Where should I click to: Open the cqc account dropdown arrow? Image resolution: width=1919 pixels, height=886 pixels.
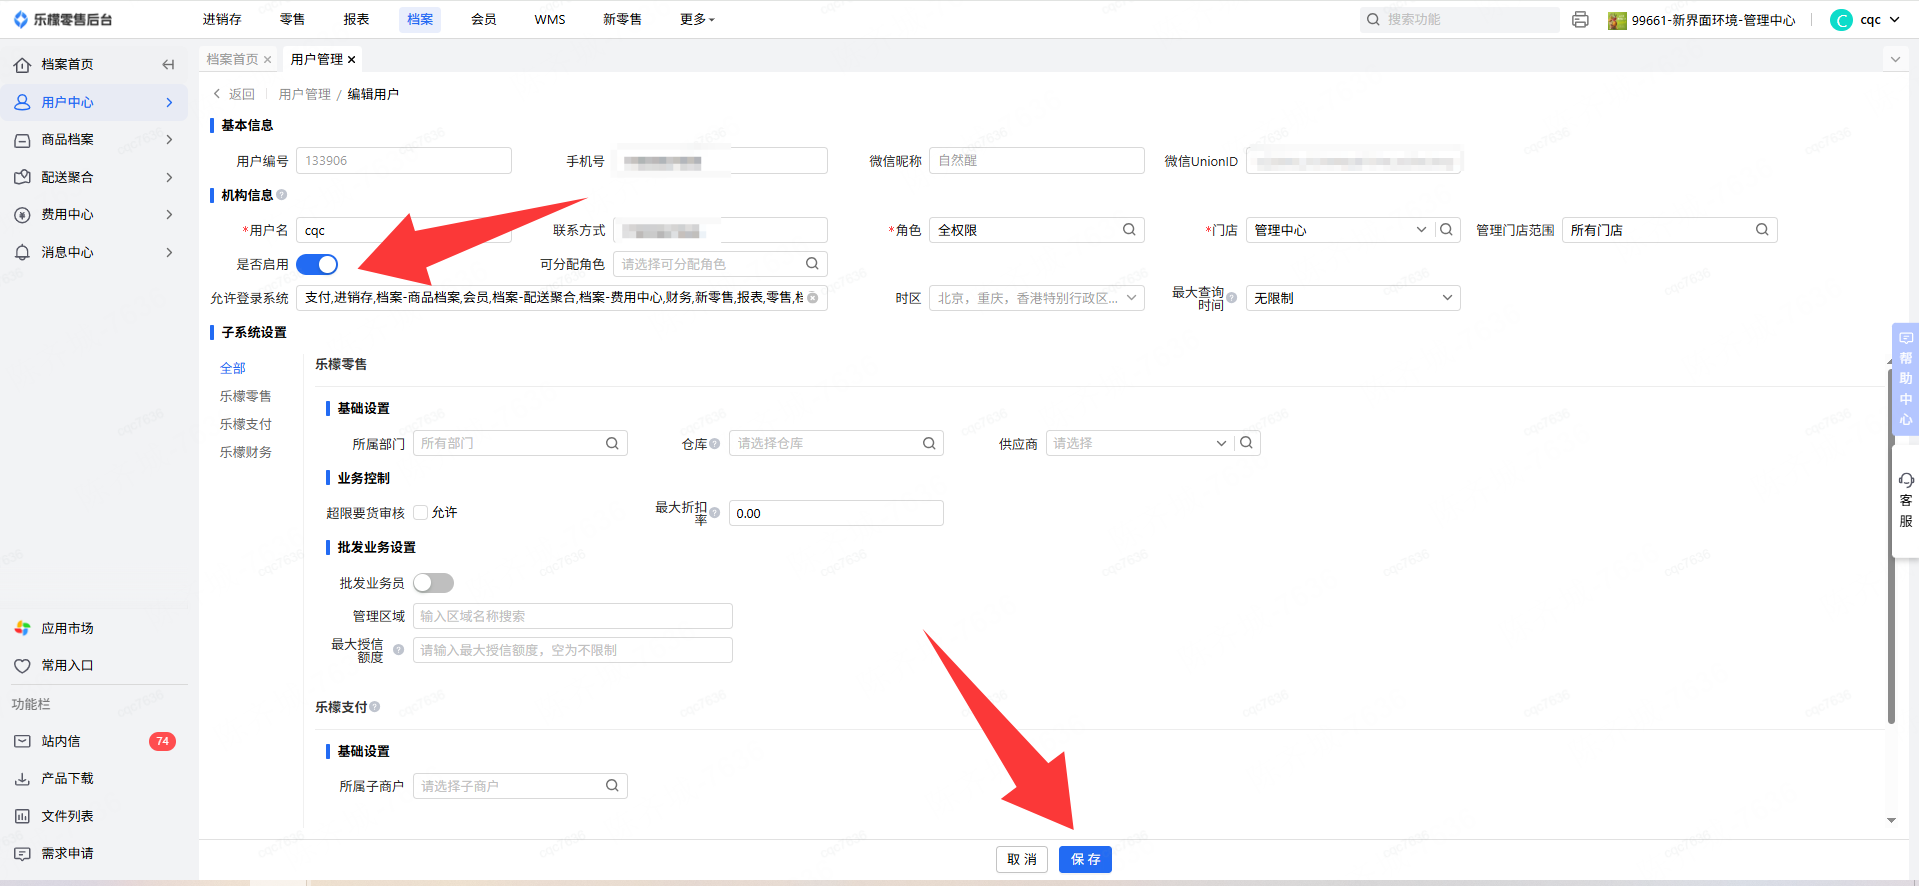(x=1894, y=20)
